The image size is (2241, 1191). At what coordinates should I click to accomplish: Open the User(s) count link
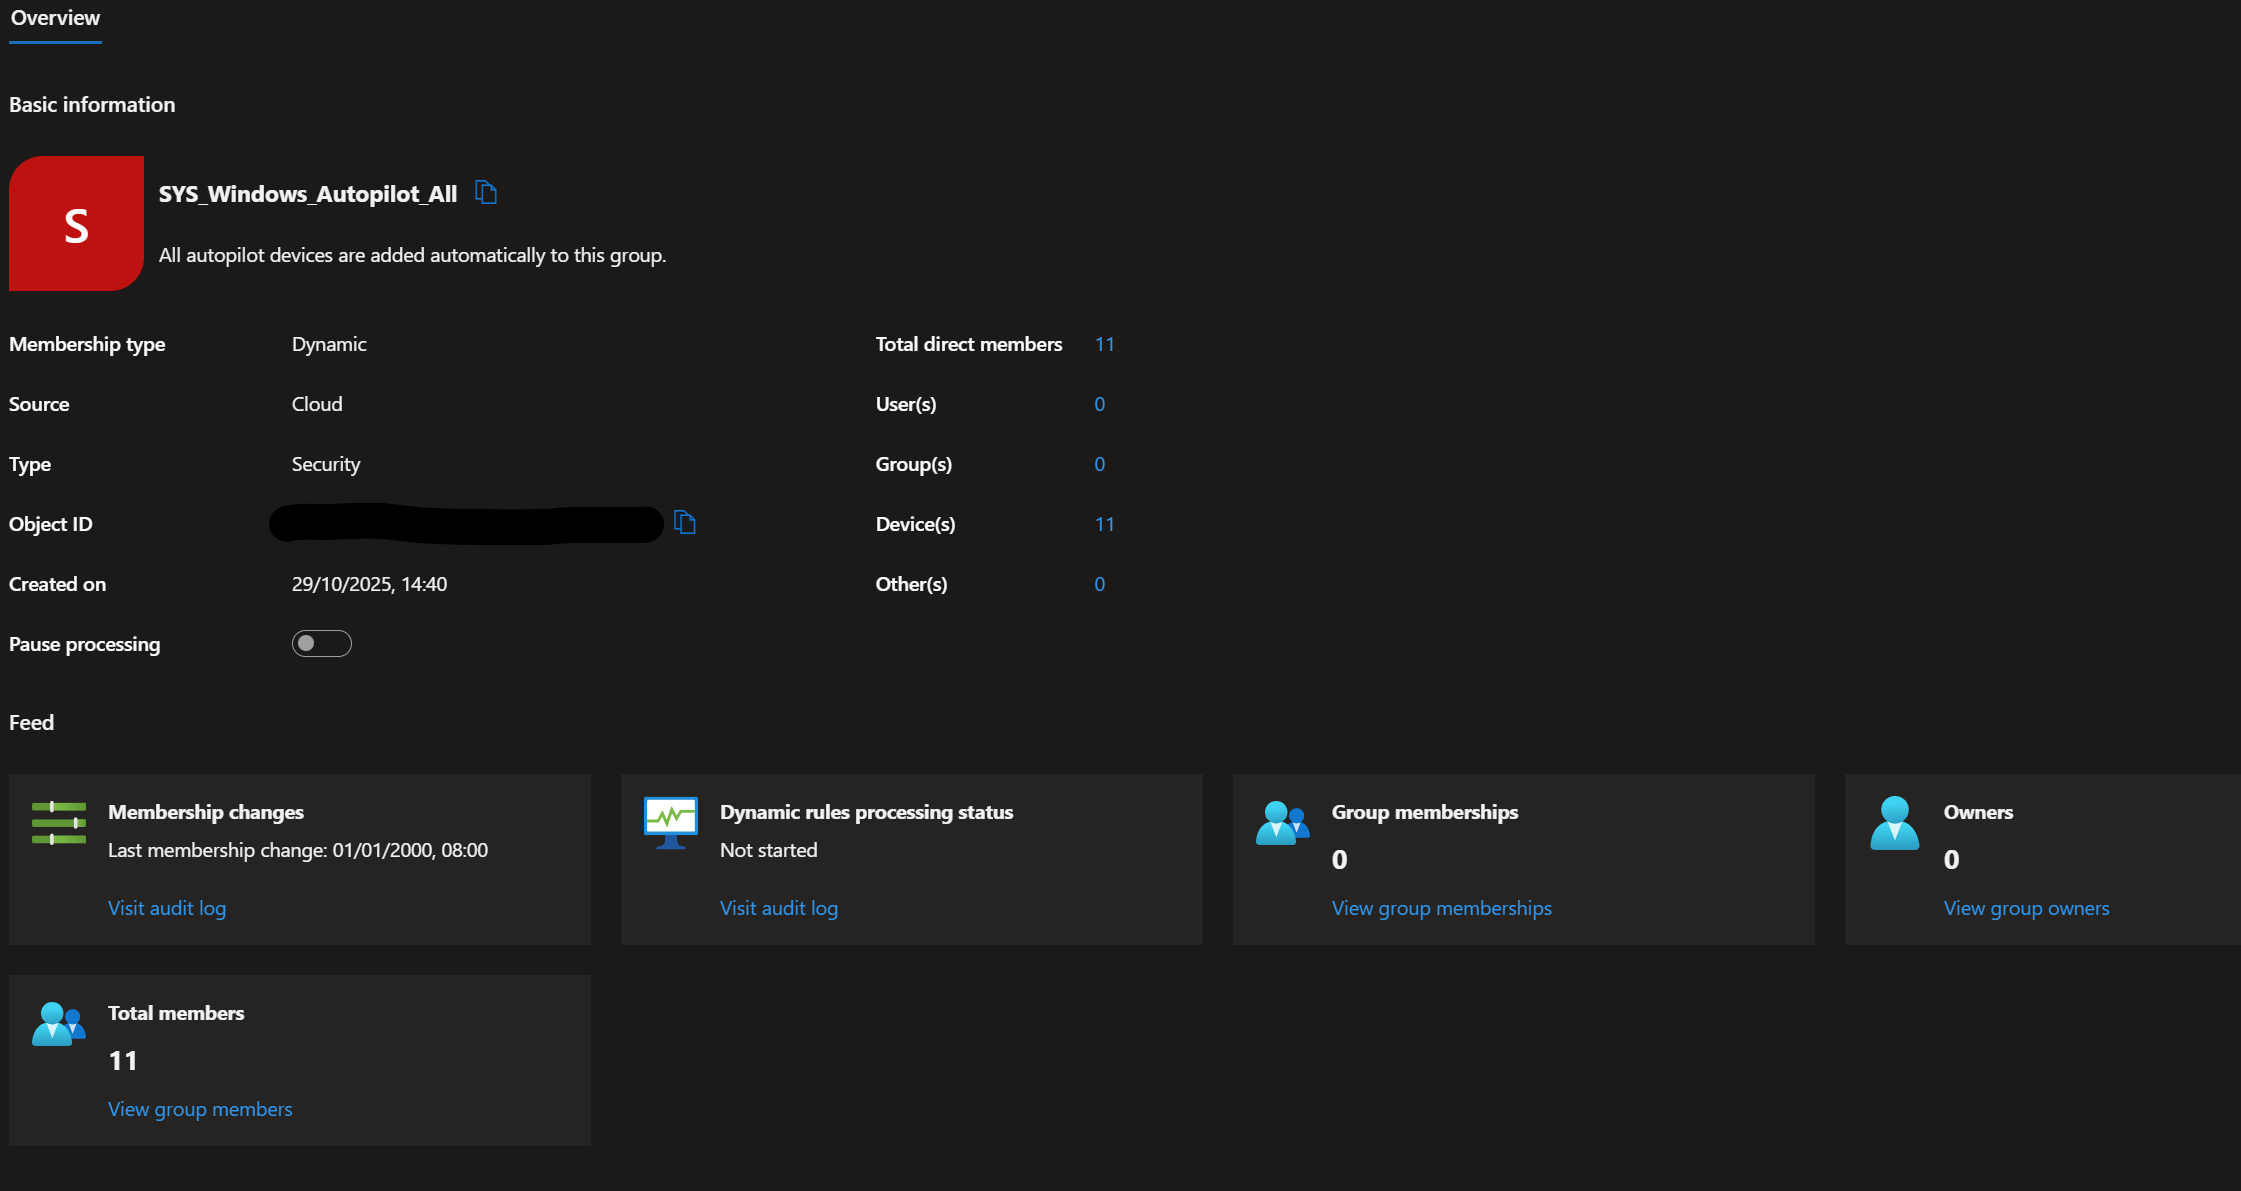pyautogui.click(x=1099, y=404)
